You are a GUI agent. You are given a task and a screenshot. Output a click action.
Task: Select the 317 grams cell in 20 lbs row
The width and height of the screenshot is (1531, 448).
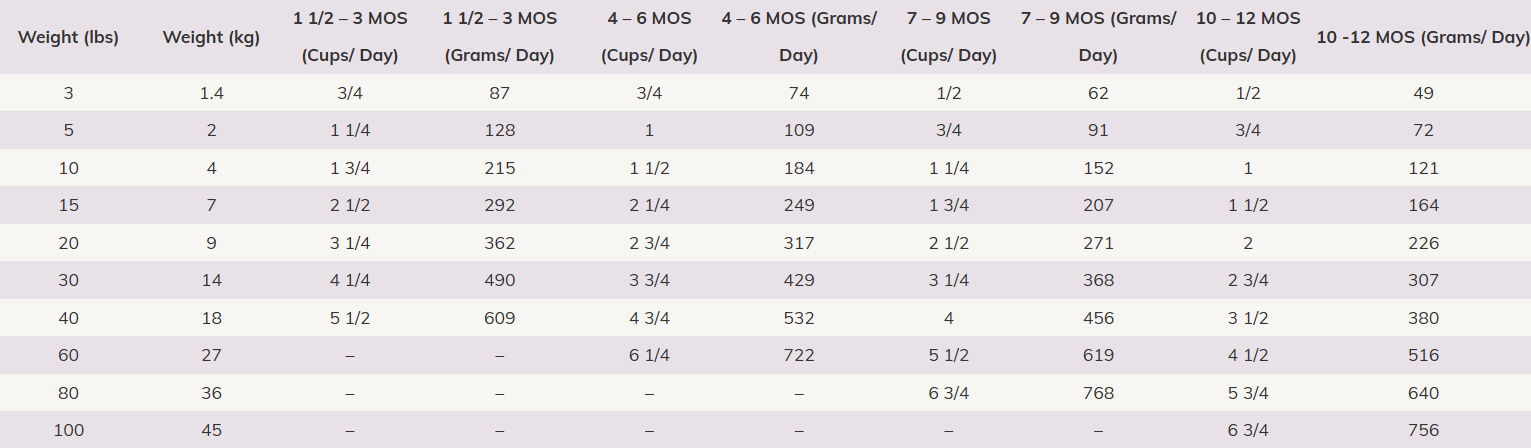click(x=799, y=243)
